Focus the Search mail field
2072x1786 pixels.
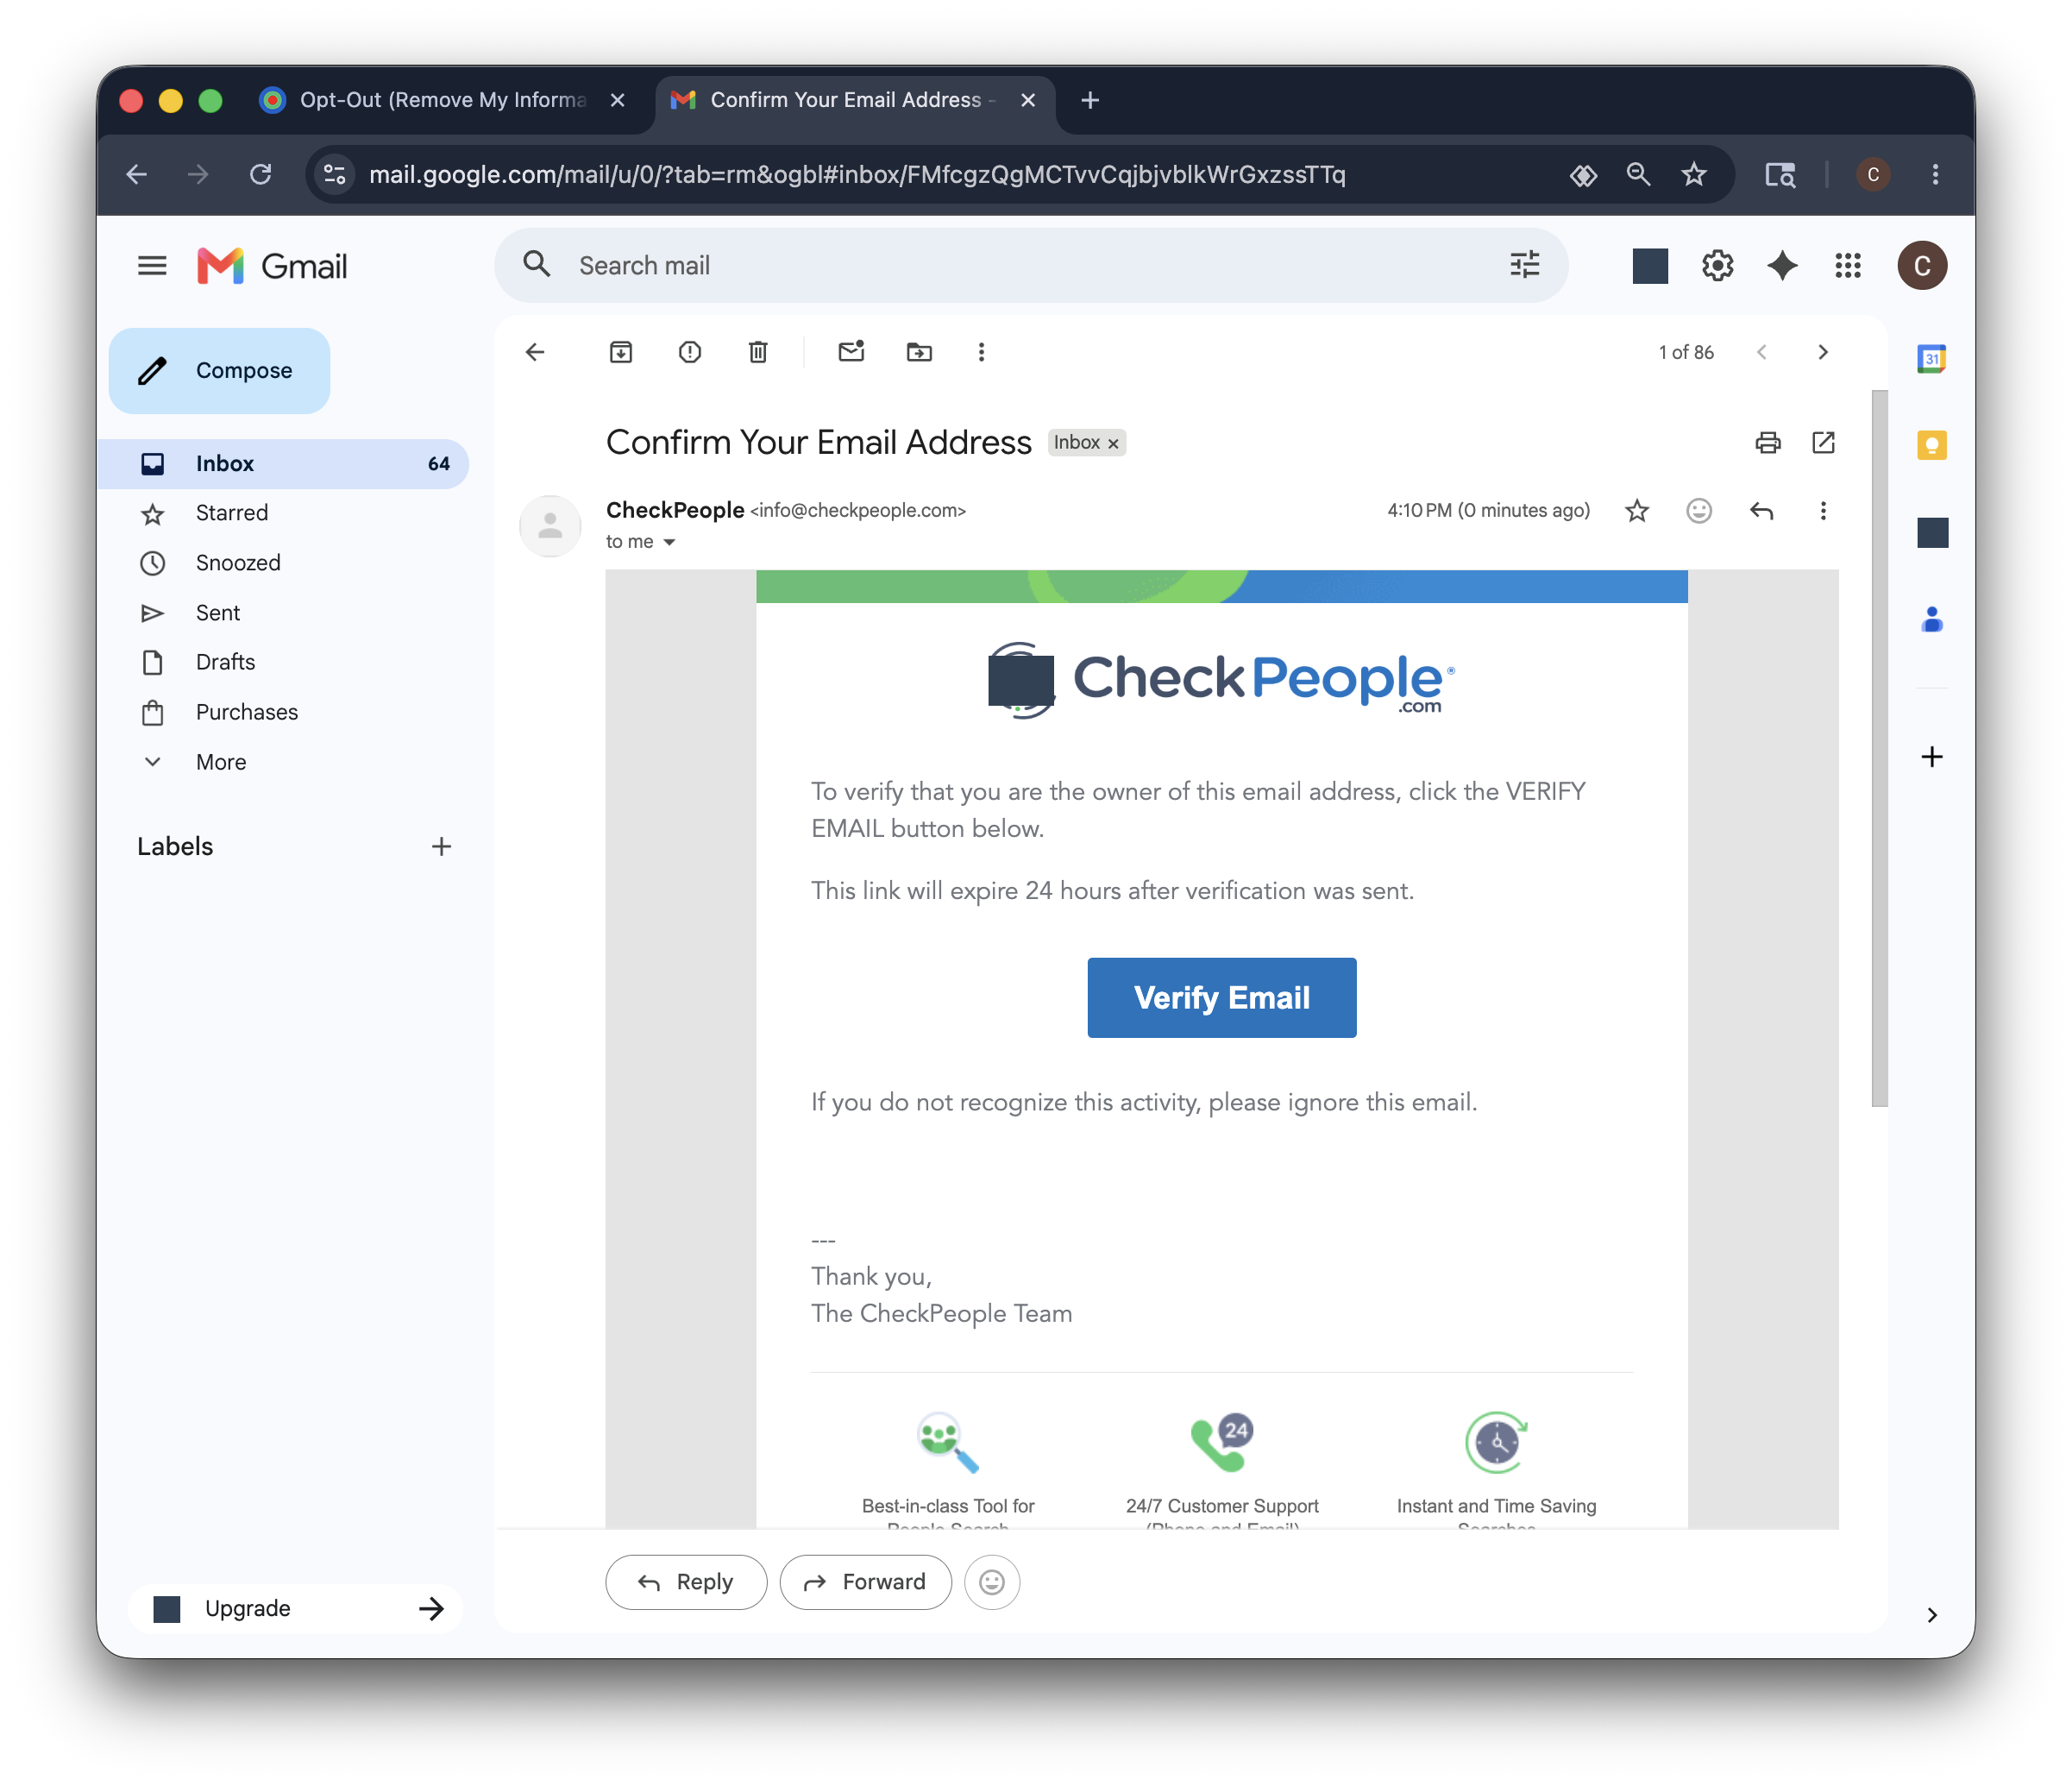(x=1030, y=266)
